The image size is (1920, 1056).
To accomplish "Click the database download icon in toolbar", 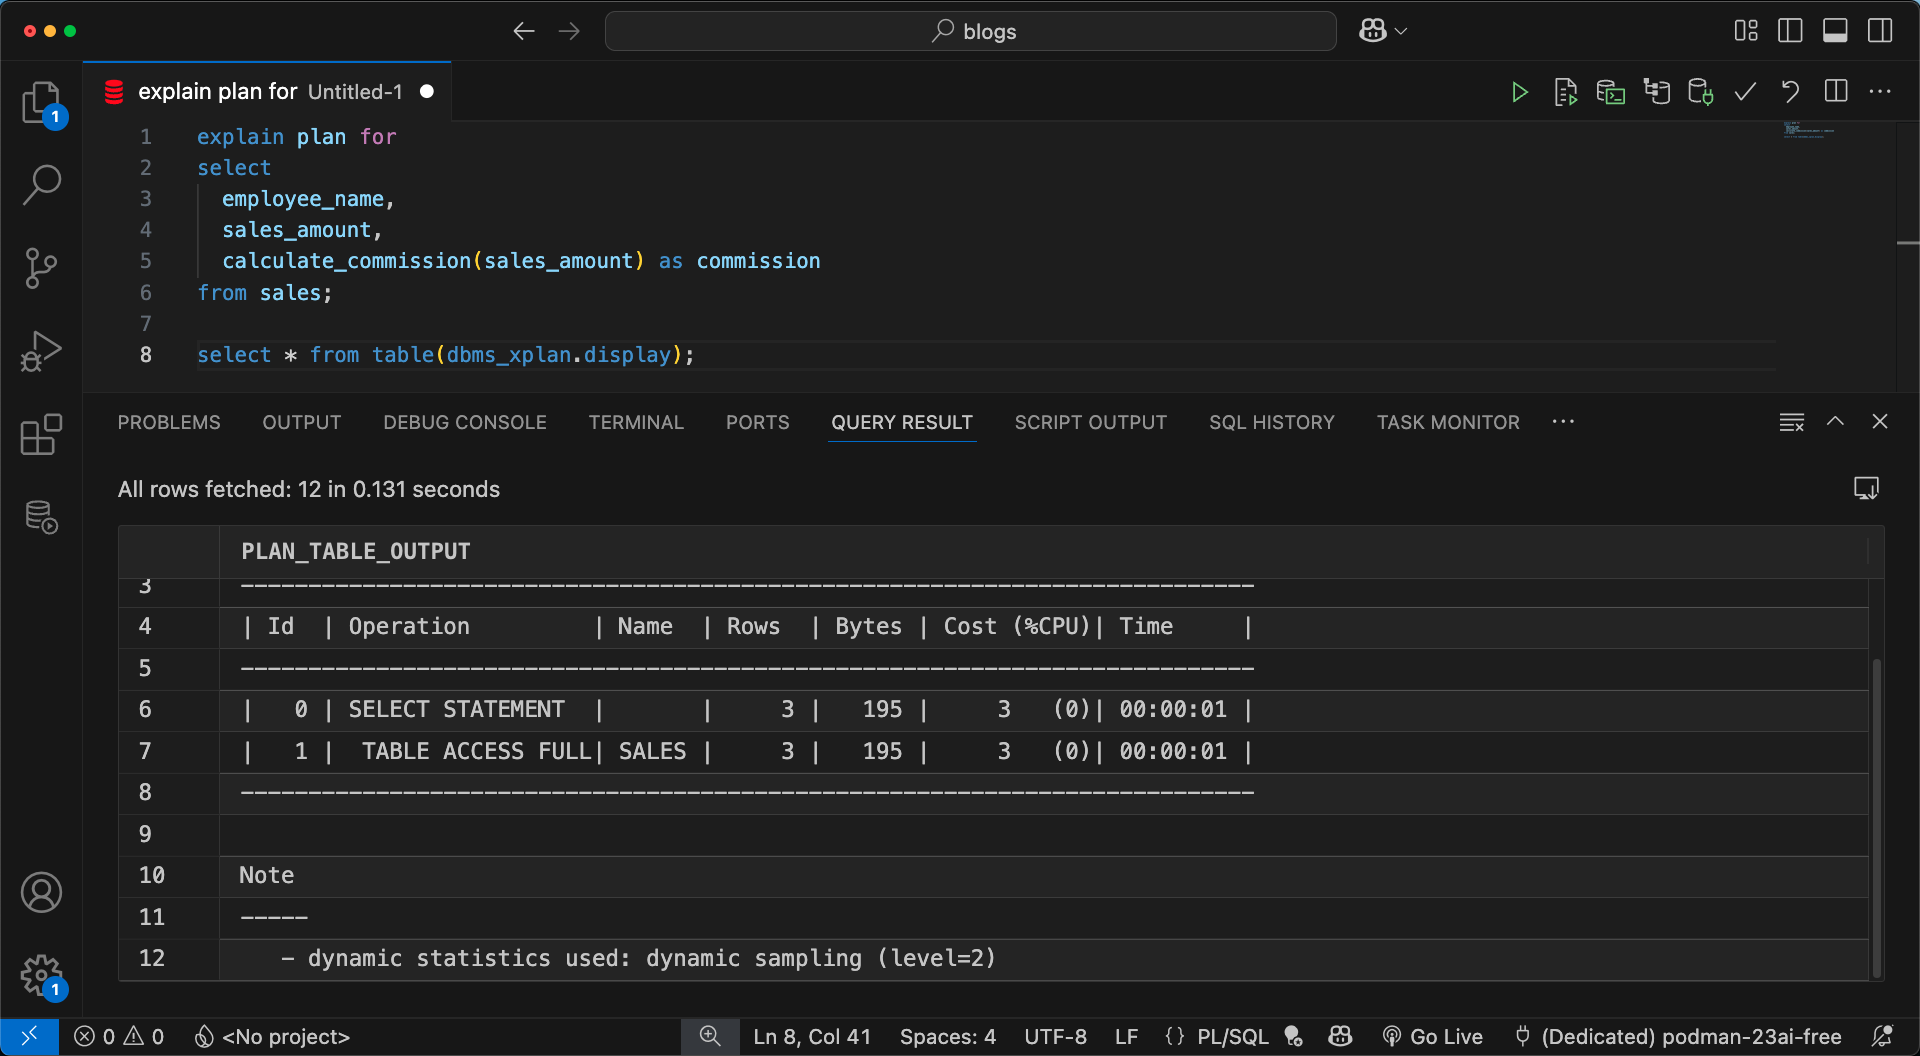I will pyautogui.click(x=1701, y=92).
